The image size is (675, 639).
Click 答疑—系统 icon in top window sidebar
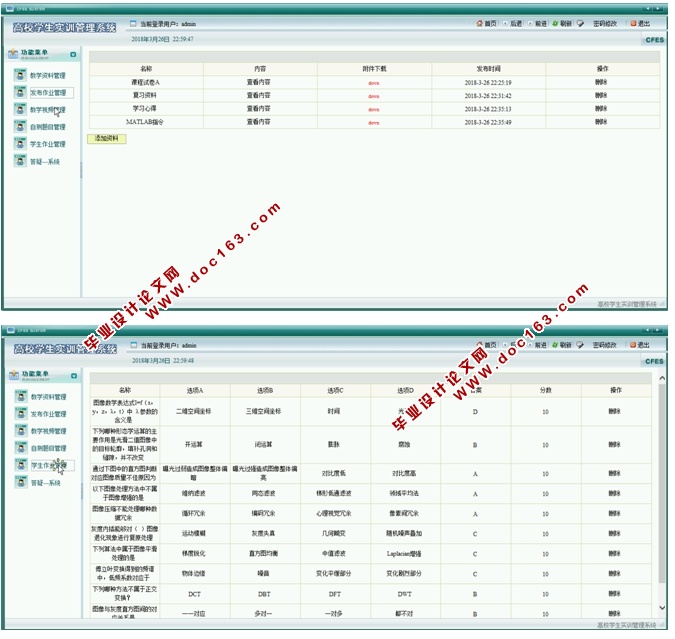coord(20,161)
